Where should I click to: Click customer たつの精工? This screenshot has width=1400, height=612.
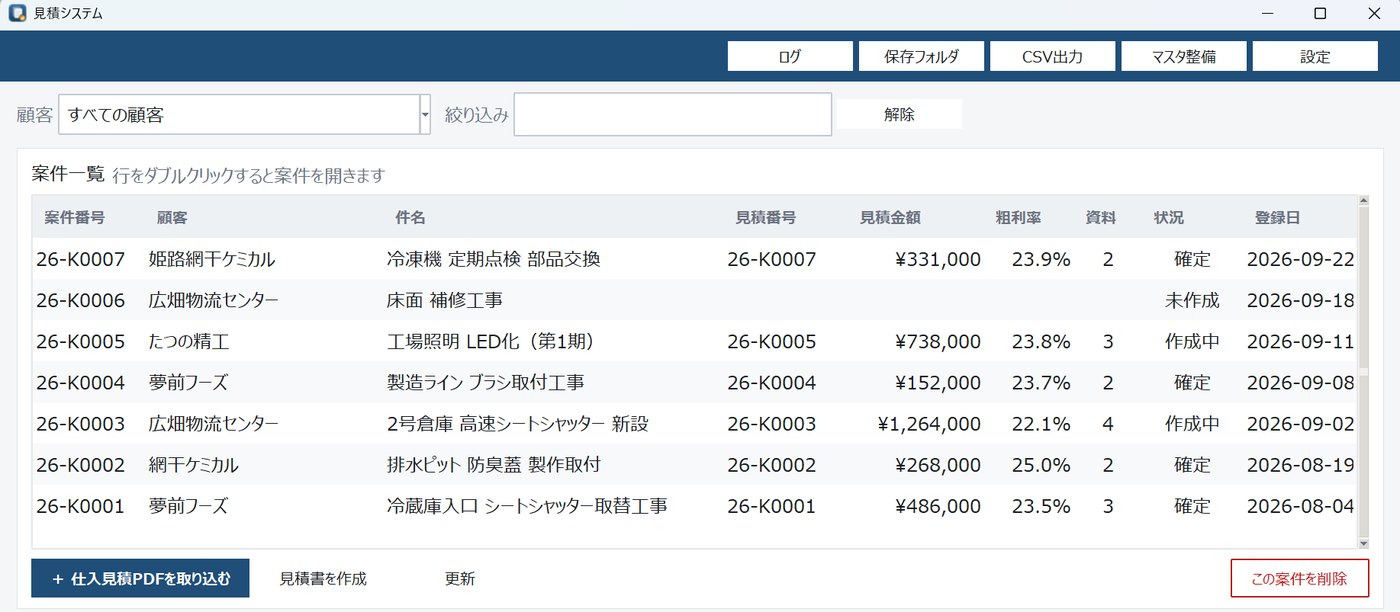(189, 341)
